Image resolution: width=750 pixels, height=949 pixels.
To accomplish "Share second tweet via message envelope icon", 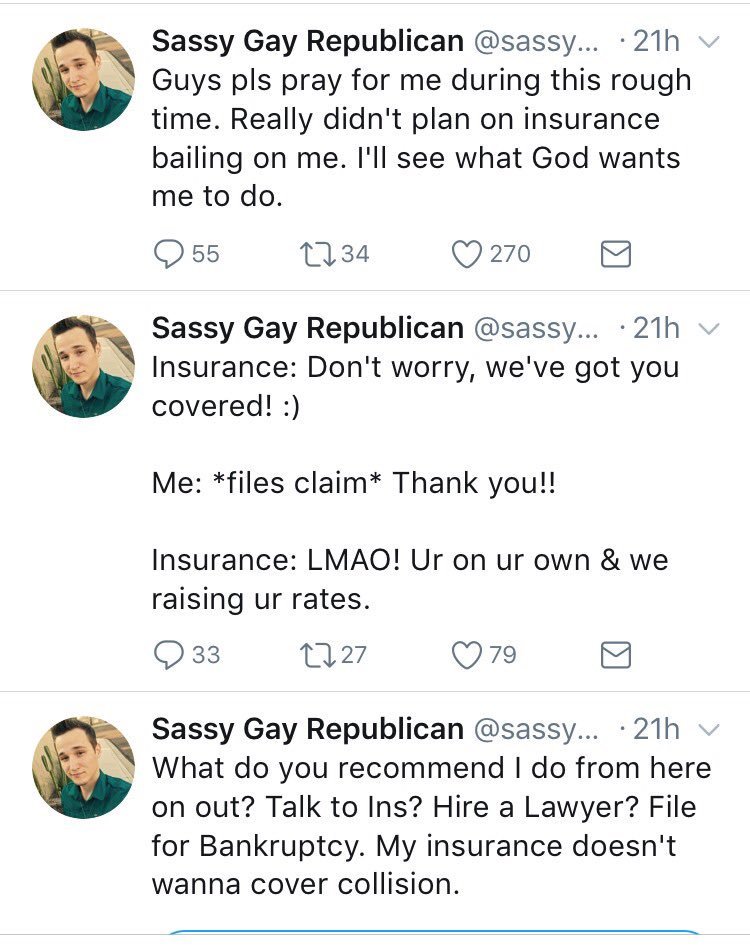I will [x=615, y=655].
